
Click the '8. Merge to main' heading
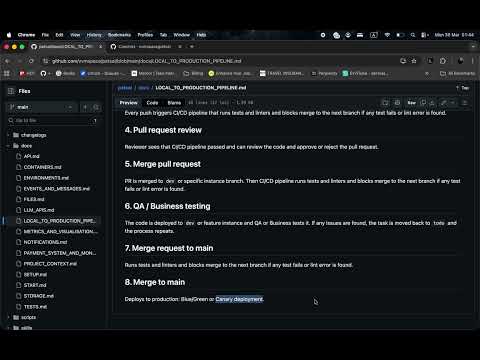coord(155,282)
